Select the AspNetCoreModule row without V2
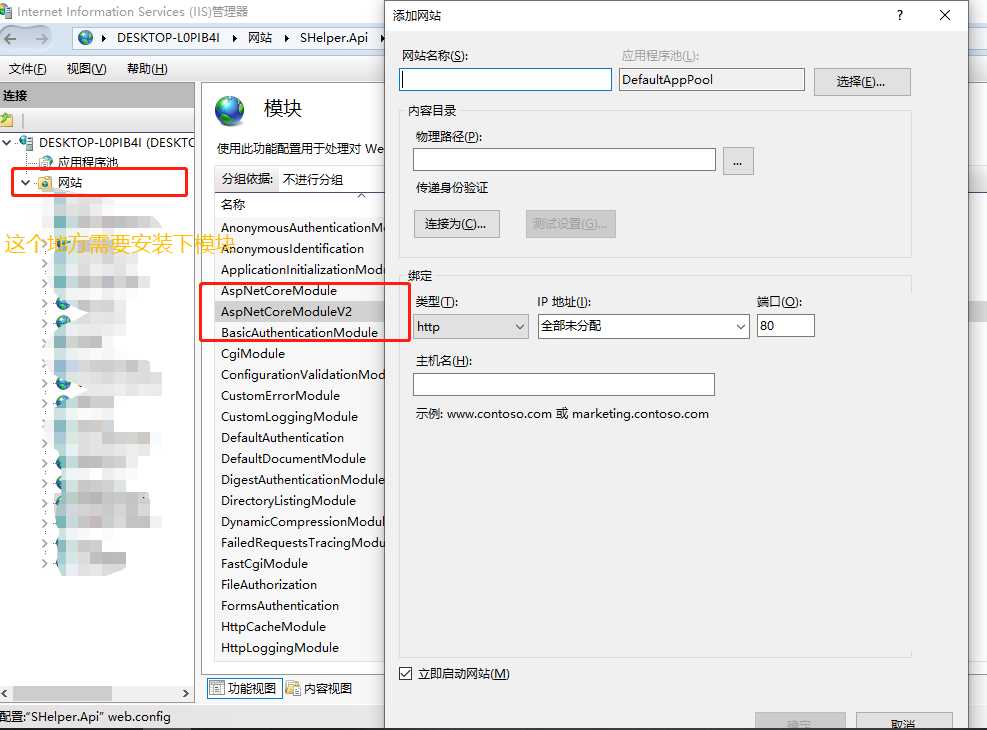987x730 pixels. [301, 291]
